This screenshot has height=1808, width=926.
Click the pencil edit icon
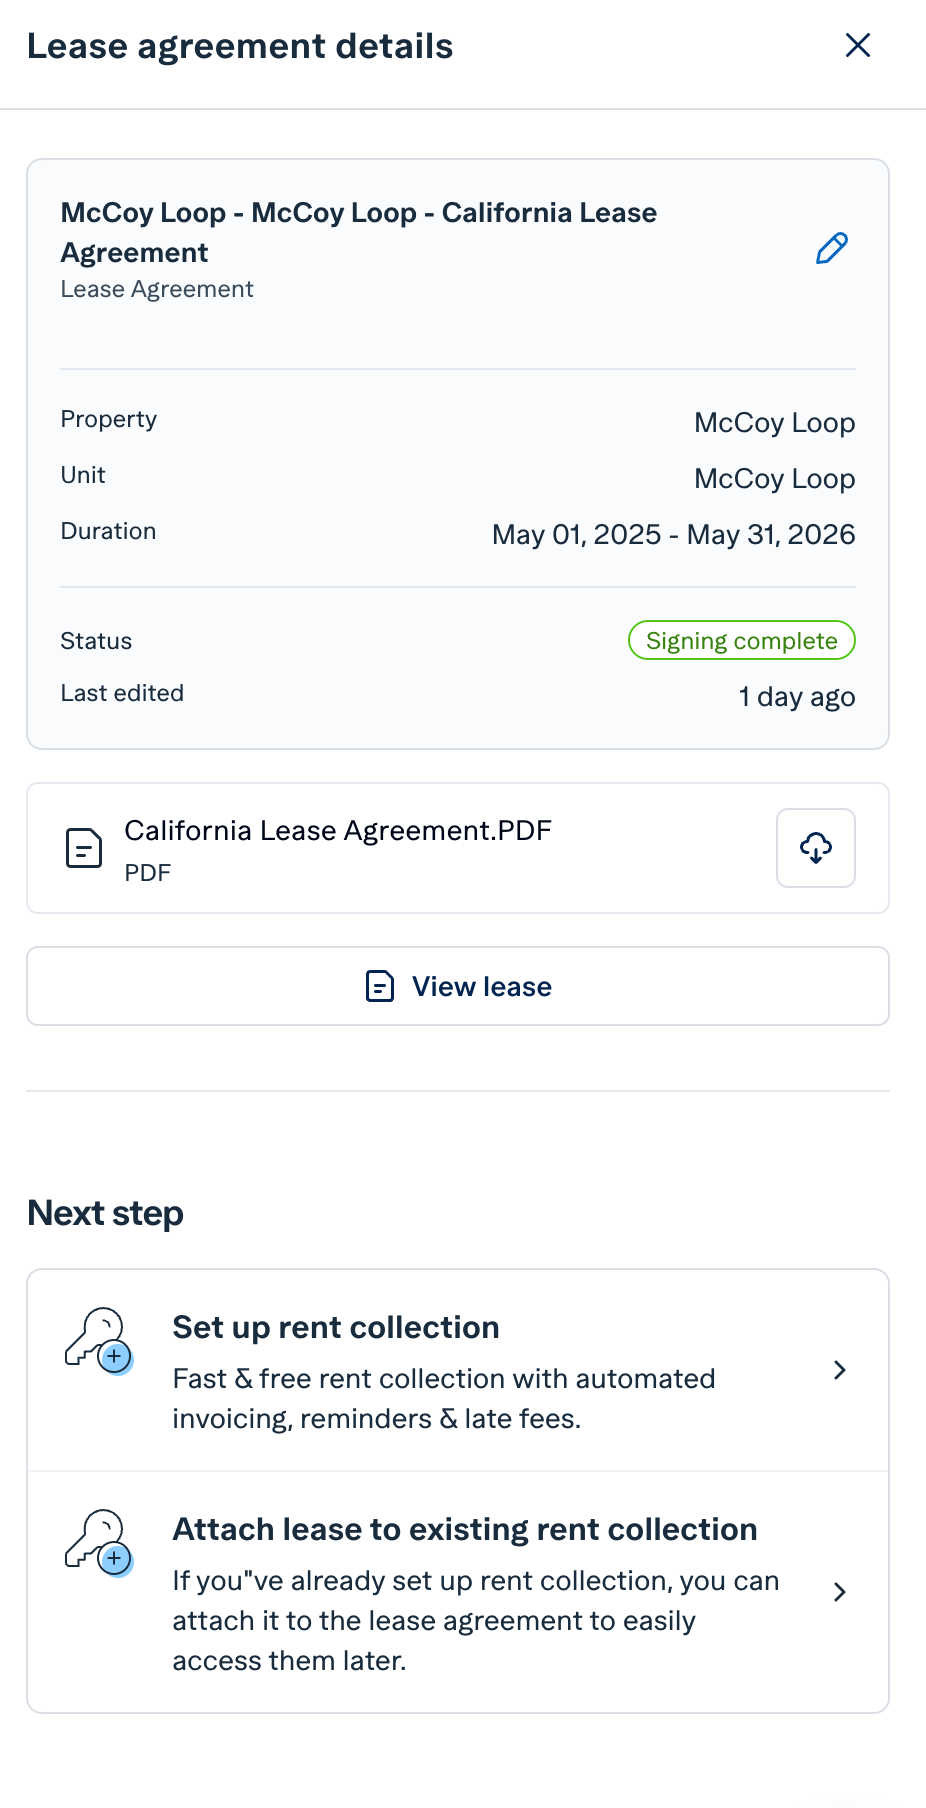pos(832,248)
